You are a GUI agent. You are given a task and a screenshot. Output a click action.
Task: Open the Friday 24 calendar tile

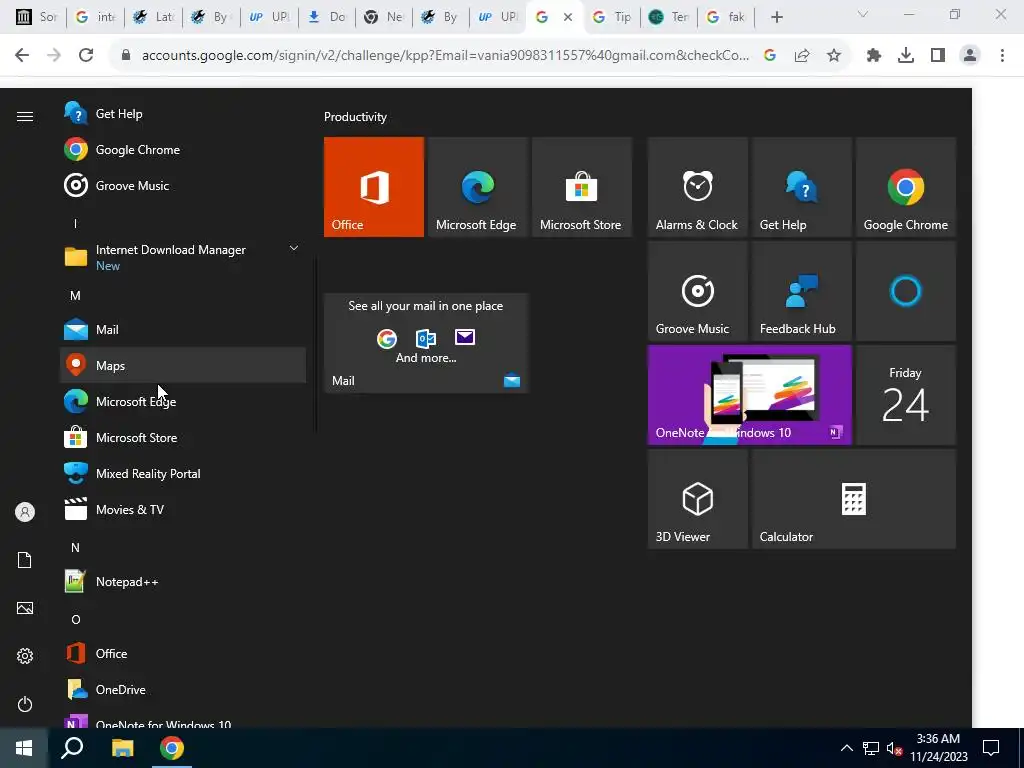point(905,395)
